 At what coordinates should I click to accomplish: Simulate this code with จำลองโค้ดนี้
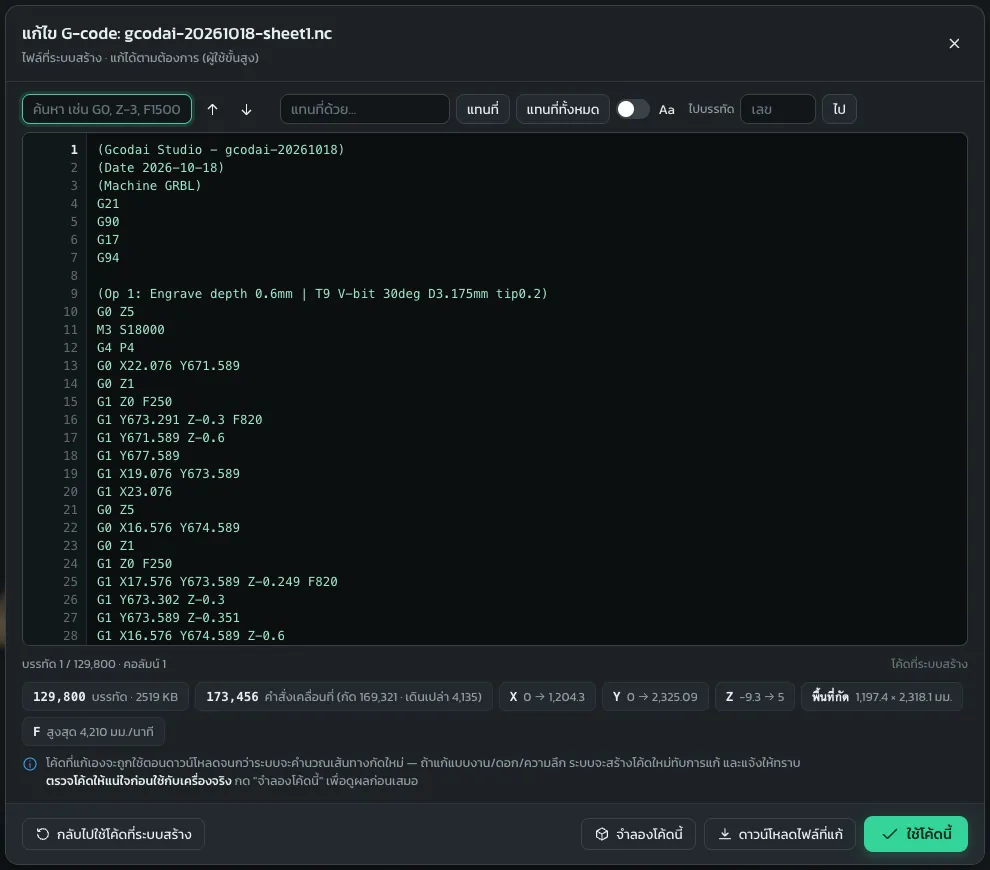(x=638, y=834)
